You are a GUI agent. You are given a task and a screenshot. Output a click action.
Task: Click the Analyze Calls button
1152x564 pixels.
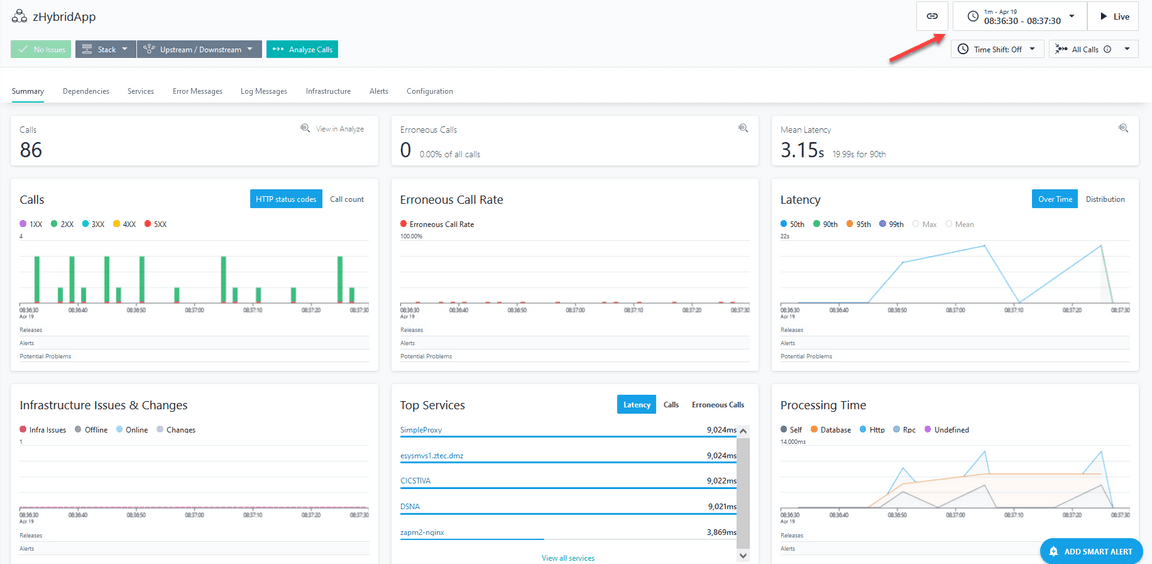point(302,49)
